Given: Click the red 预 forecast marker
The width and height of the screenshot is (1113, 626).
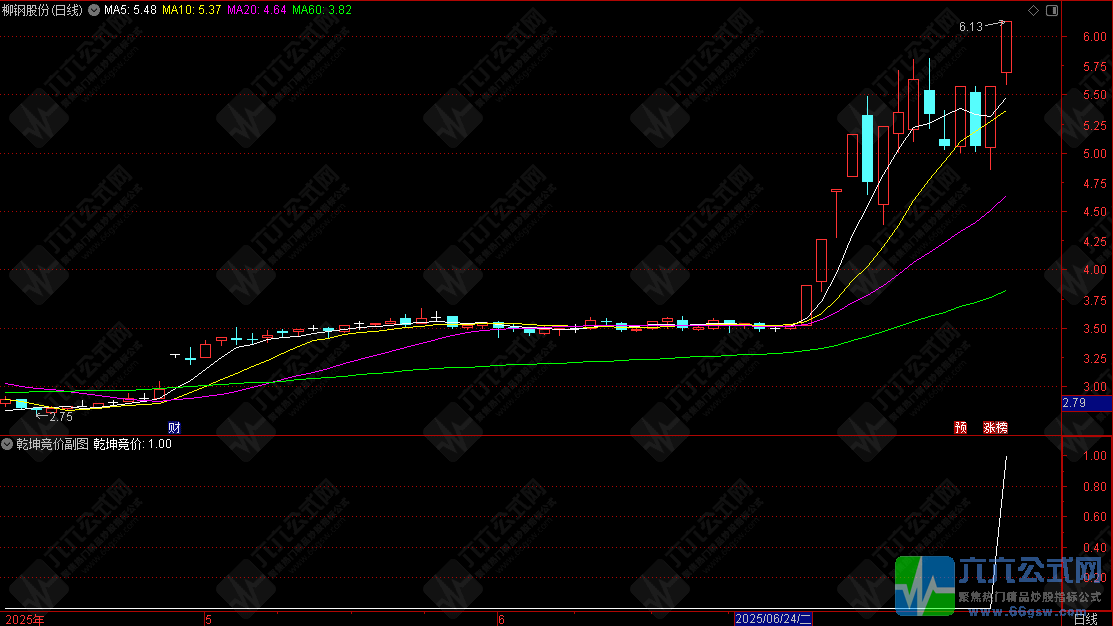Looking at the screenshot, I should pyautogui.click(x=960, y=427).
